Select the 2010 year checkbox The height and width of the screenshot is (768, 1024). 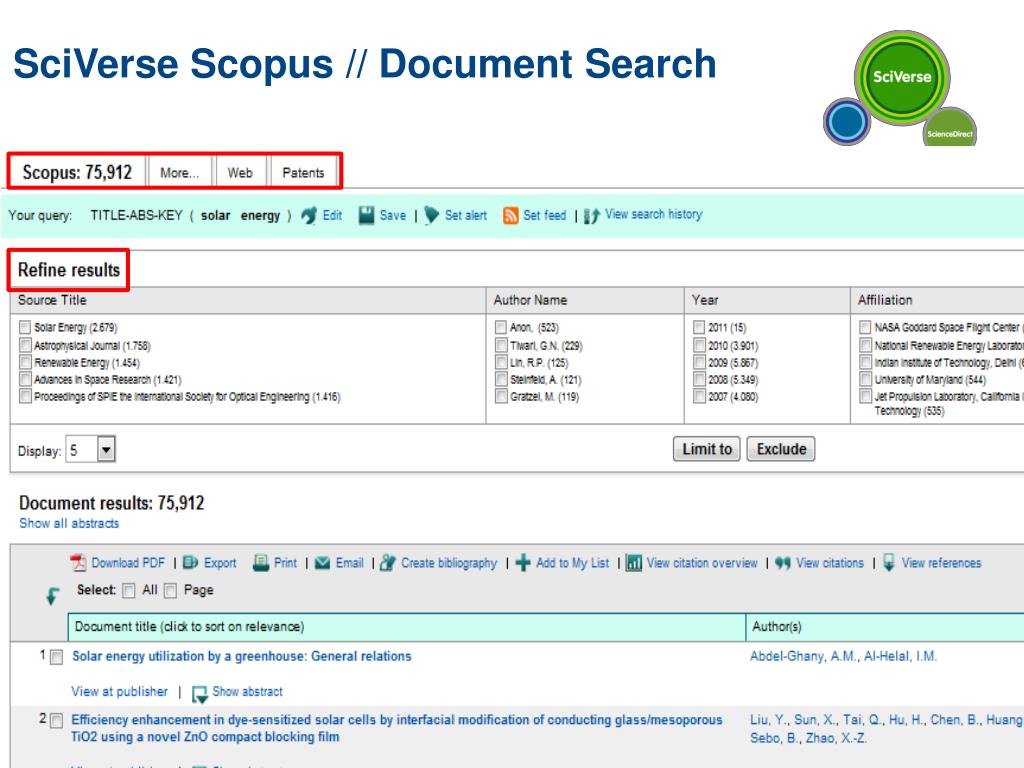click(x=699, y=345)
